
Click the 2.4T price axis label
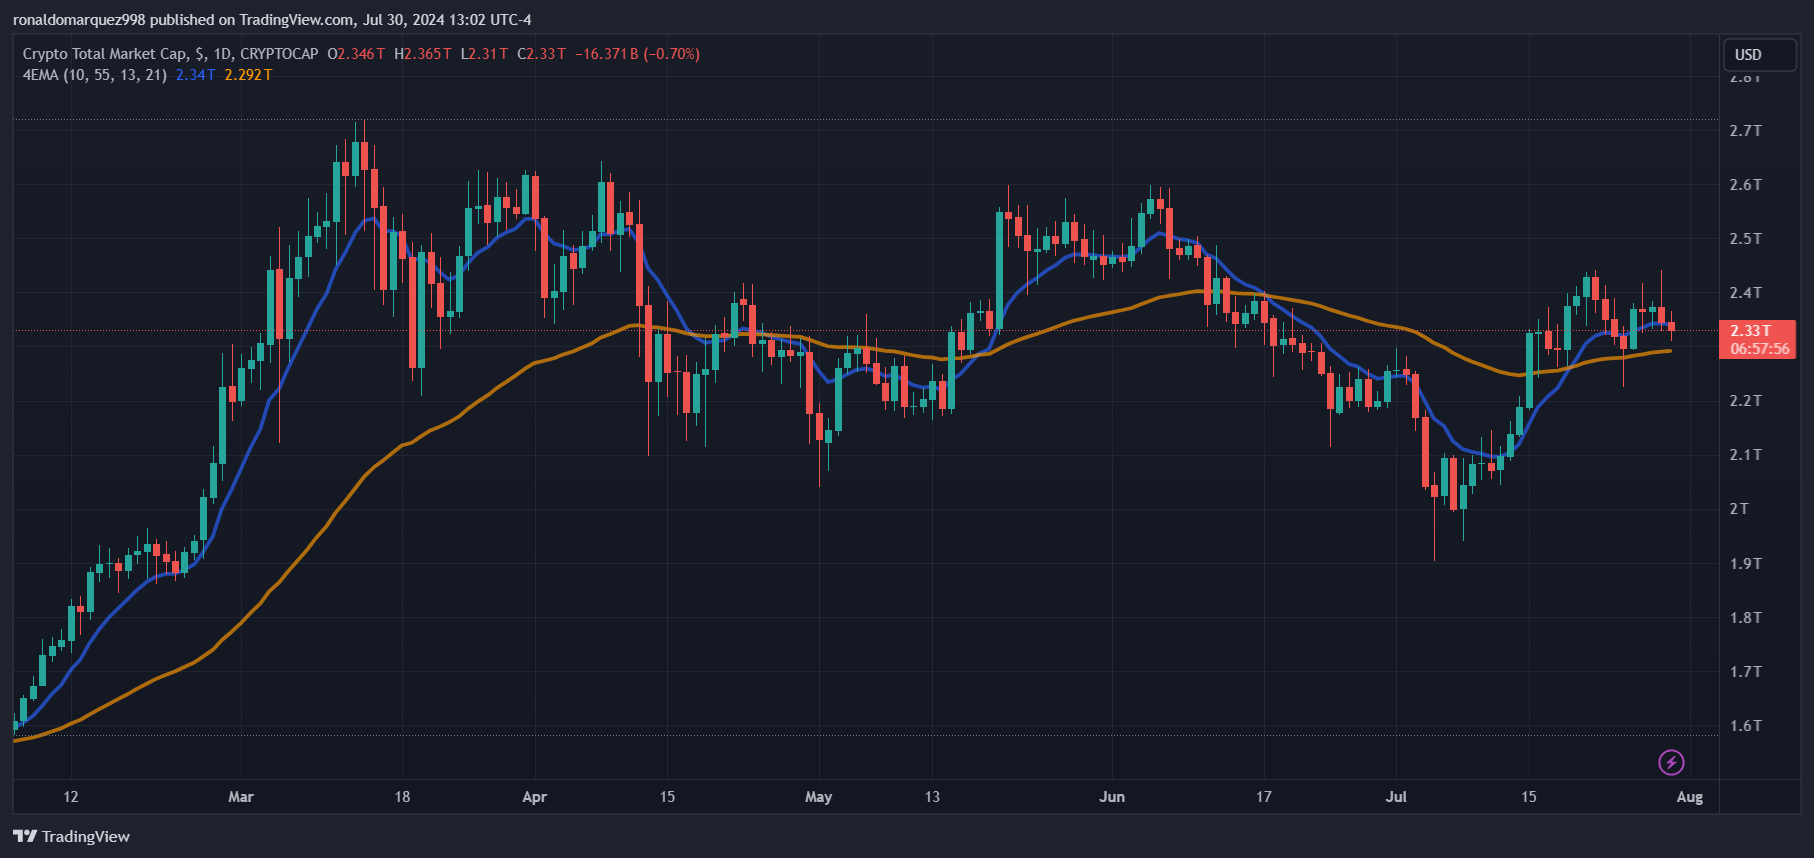(1746, 293)
